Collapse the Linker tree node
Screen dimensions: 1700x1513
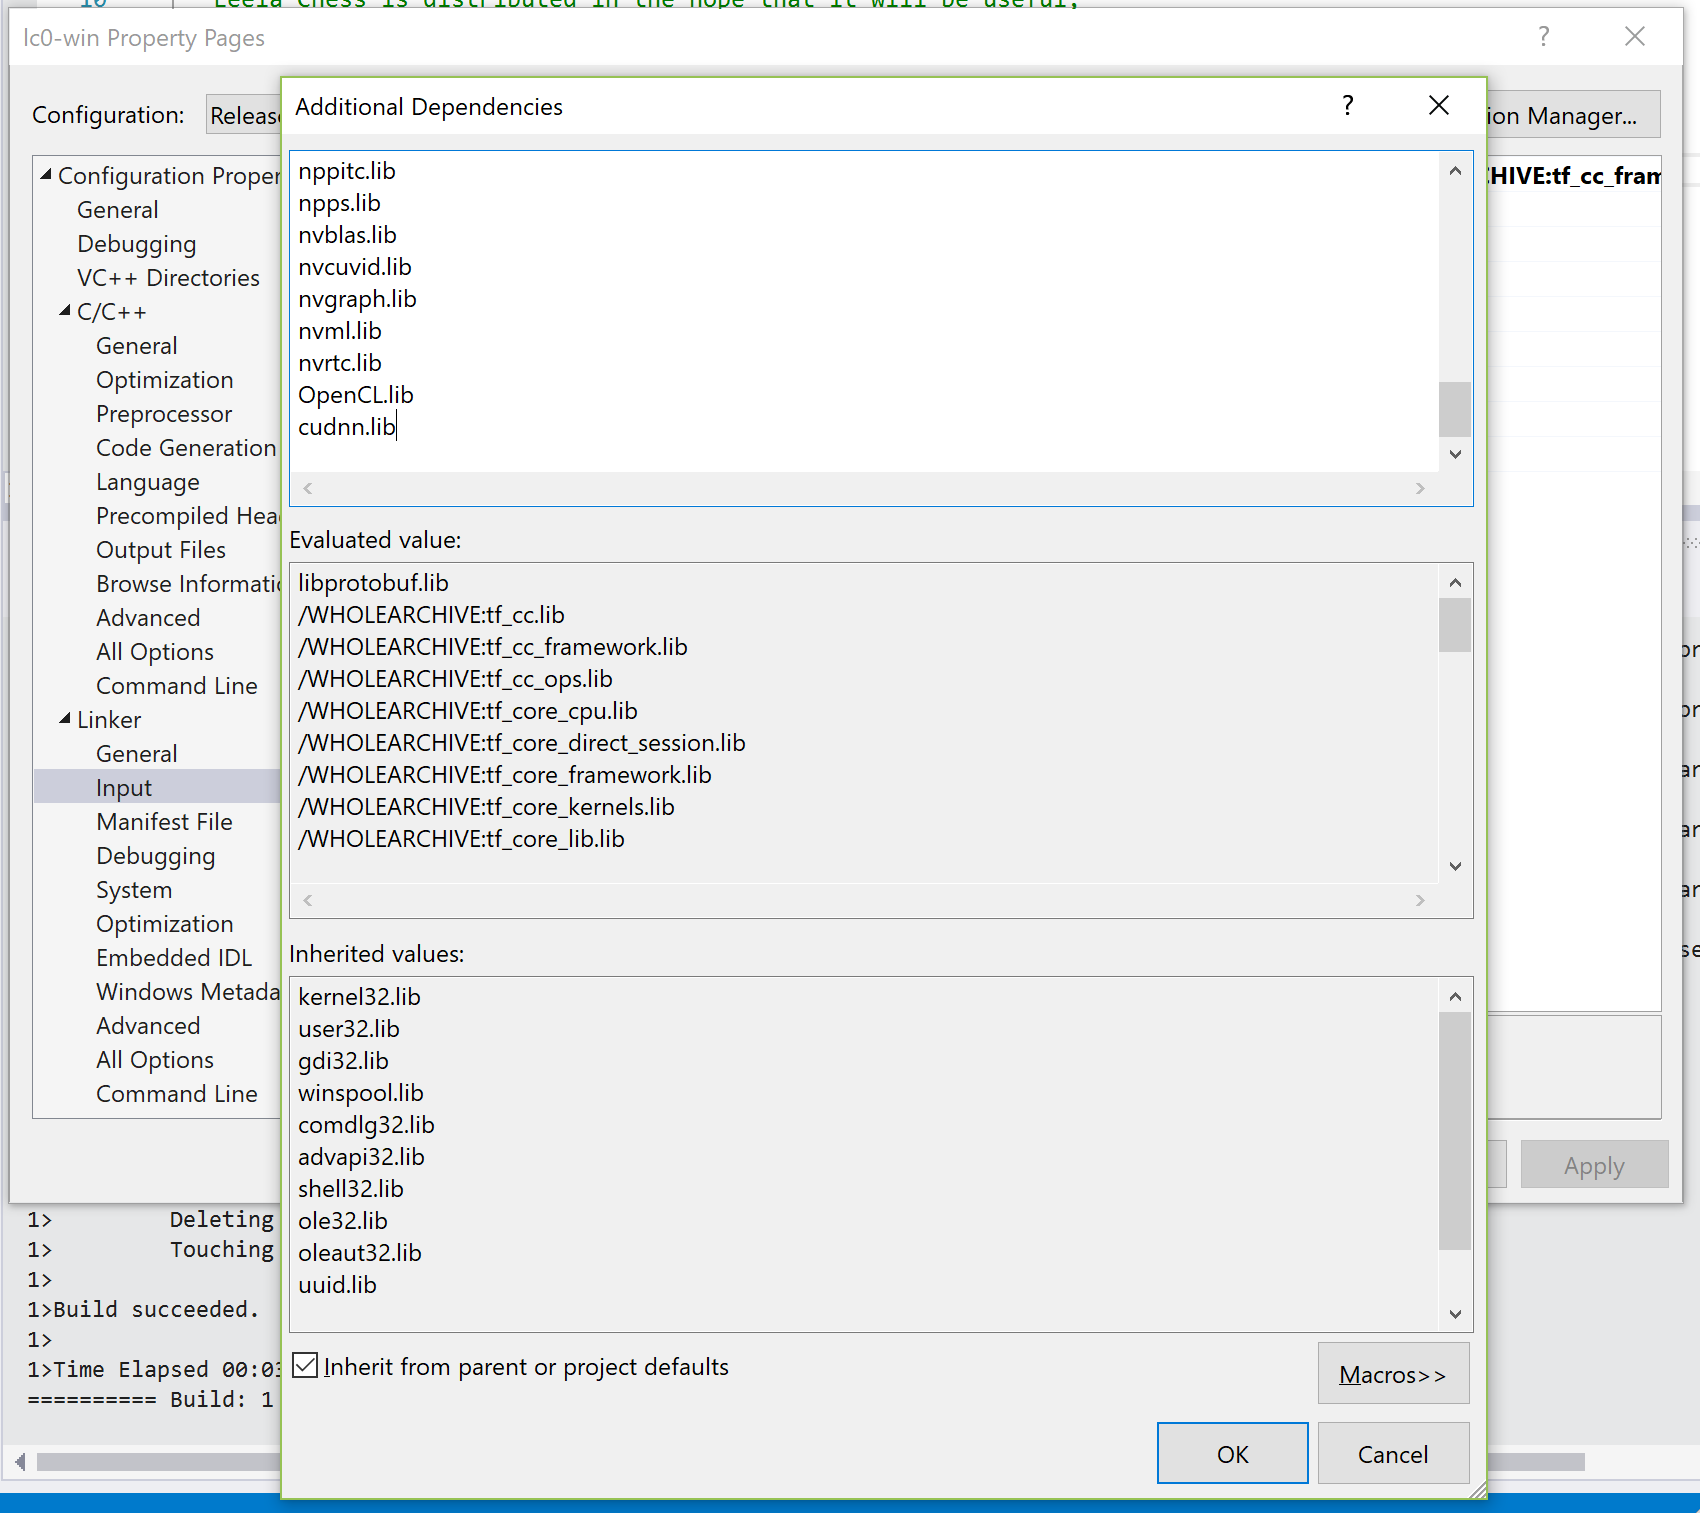pyautogui.click(x=64, y=719)
